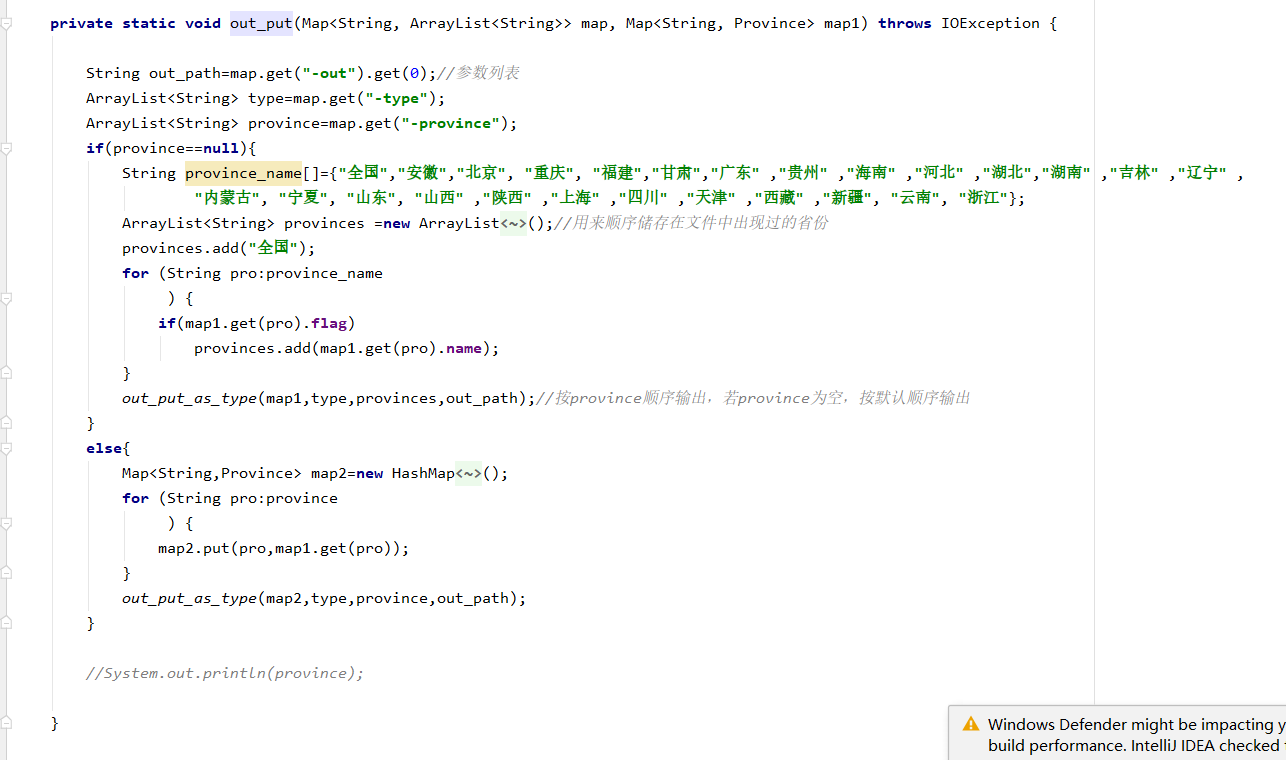Click the commented System.out.println(province) line
The width and height of the screenshot is (1286, 760).
[225, 673]
